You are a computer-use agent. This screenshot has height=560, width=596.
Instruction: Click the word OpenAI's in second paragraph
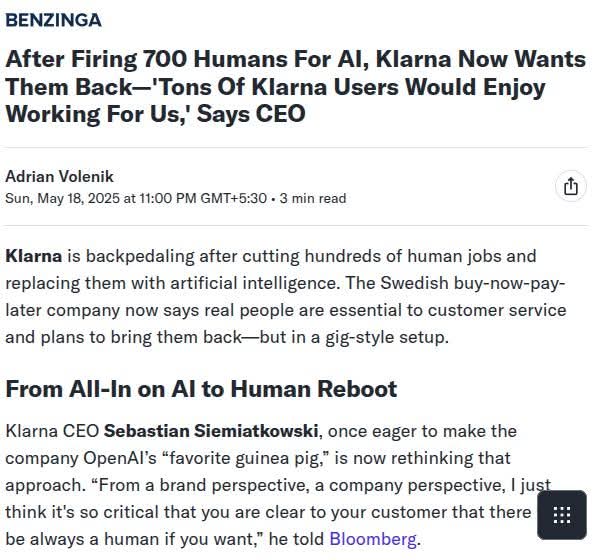tap(120, 458)
